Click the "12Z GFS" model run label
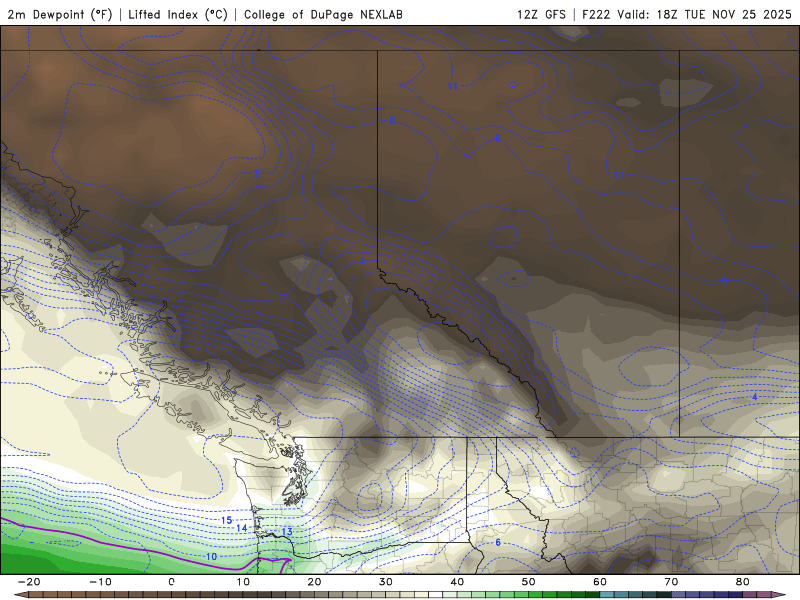The height and width of the screenshot is (600, 800). (541, 14)
